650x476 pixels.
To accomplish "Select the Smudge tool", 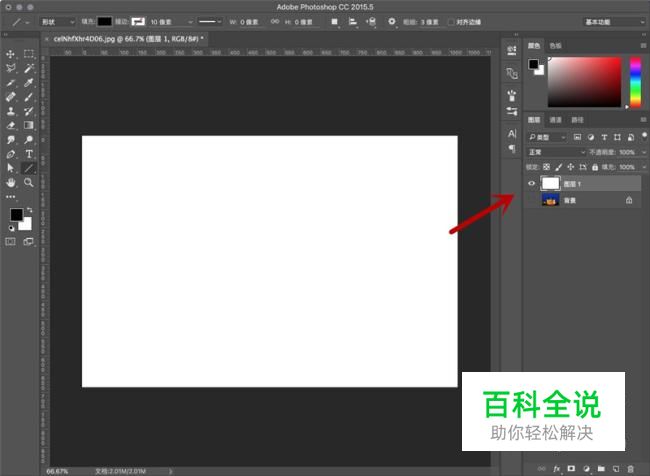I will coord(11,140).
